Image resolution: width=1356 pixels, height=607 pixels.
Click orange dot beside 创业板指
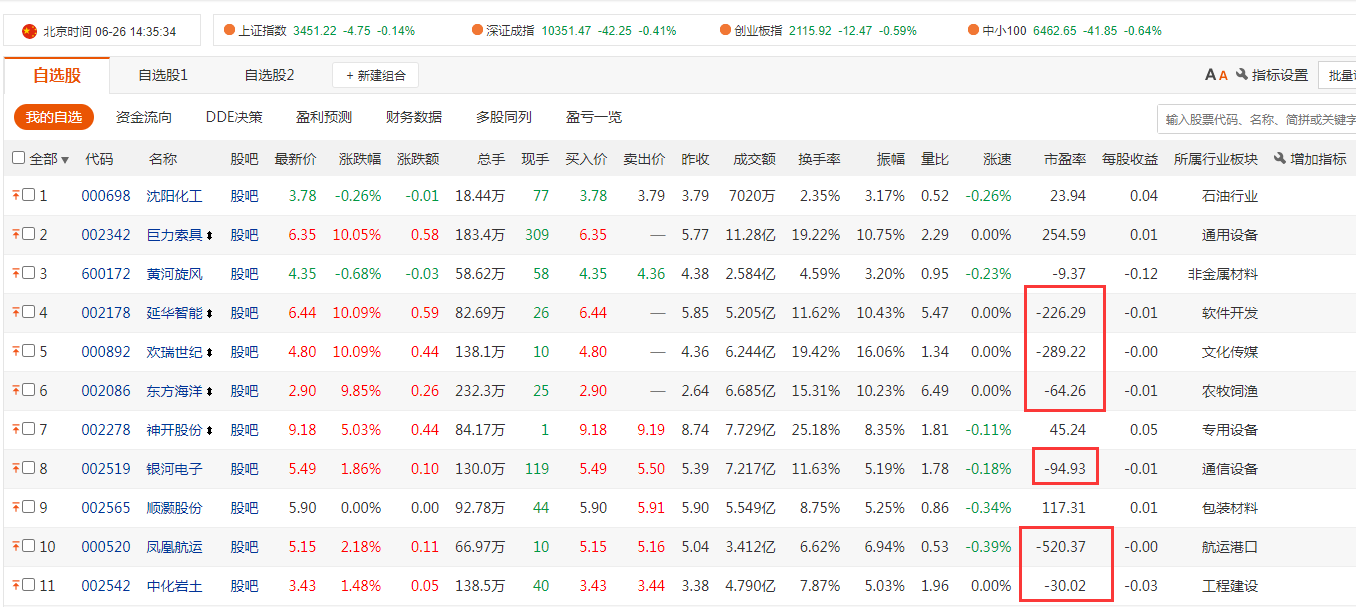point(725,30)
